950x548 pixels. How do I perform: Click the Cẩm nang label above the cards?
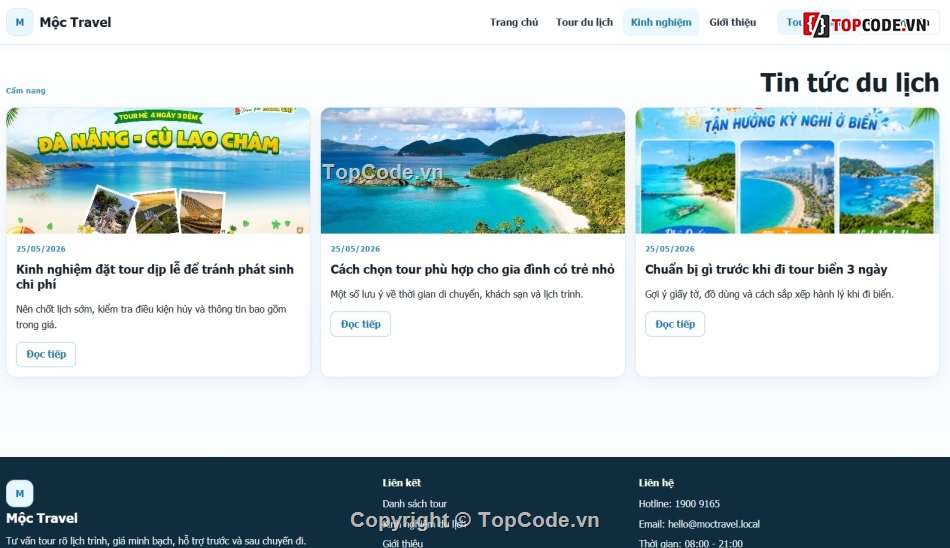pos(25,91)
